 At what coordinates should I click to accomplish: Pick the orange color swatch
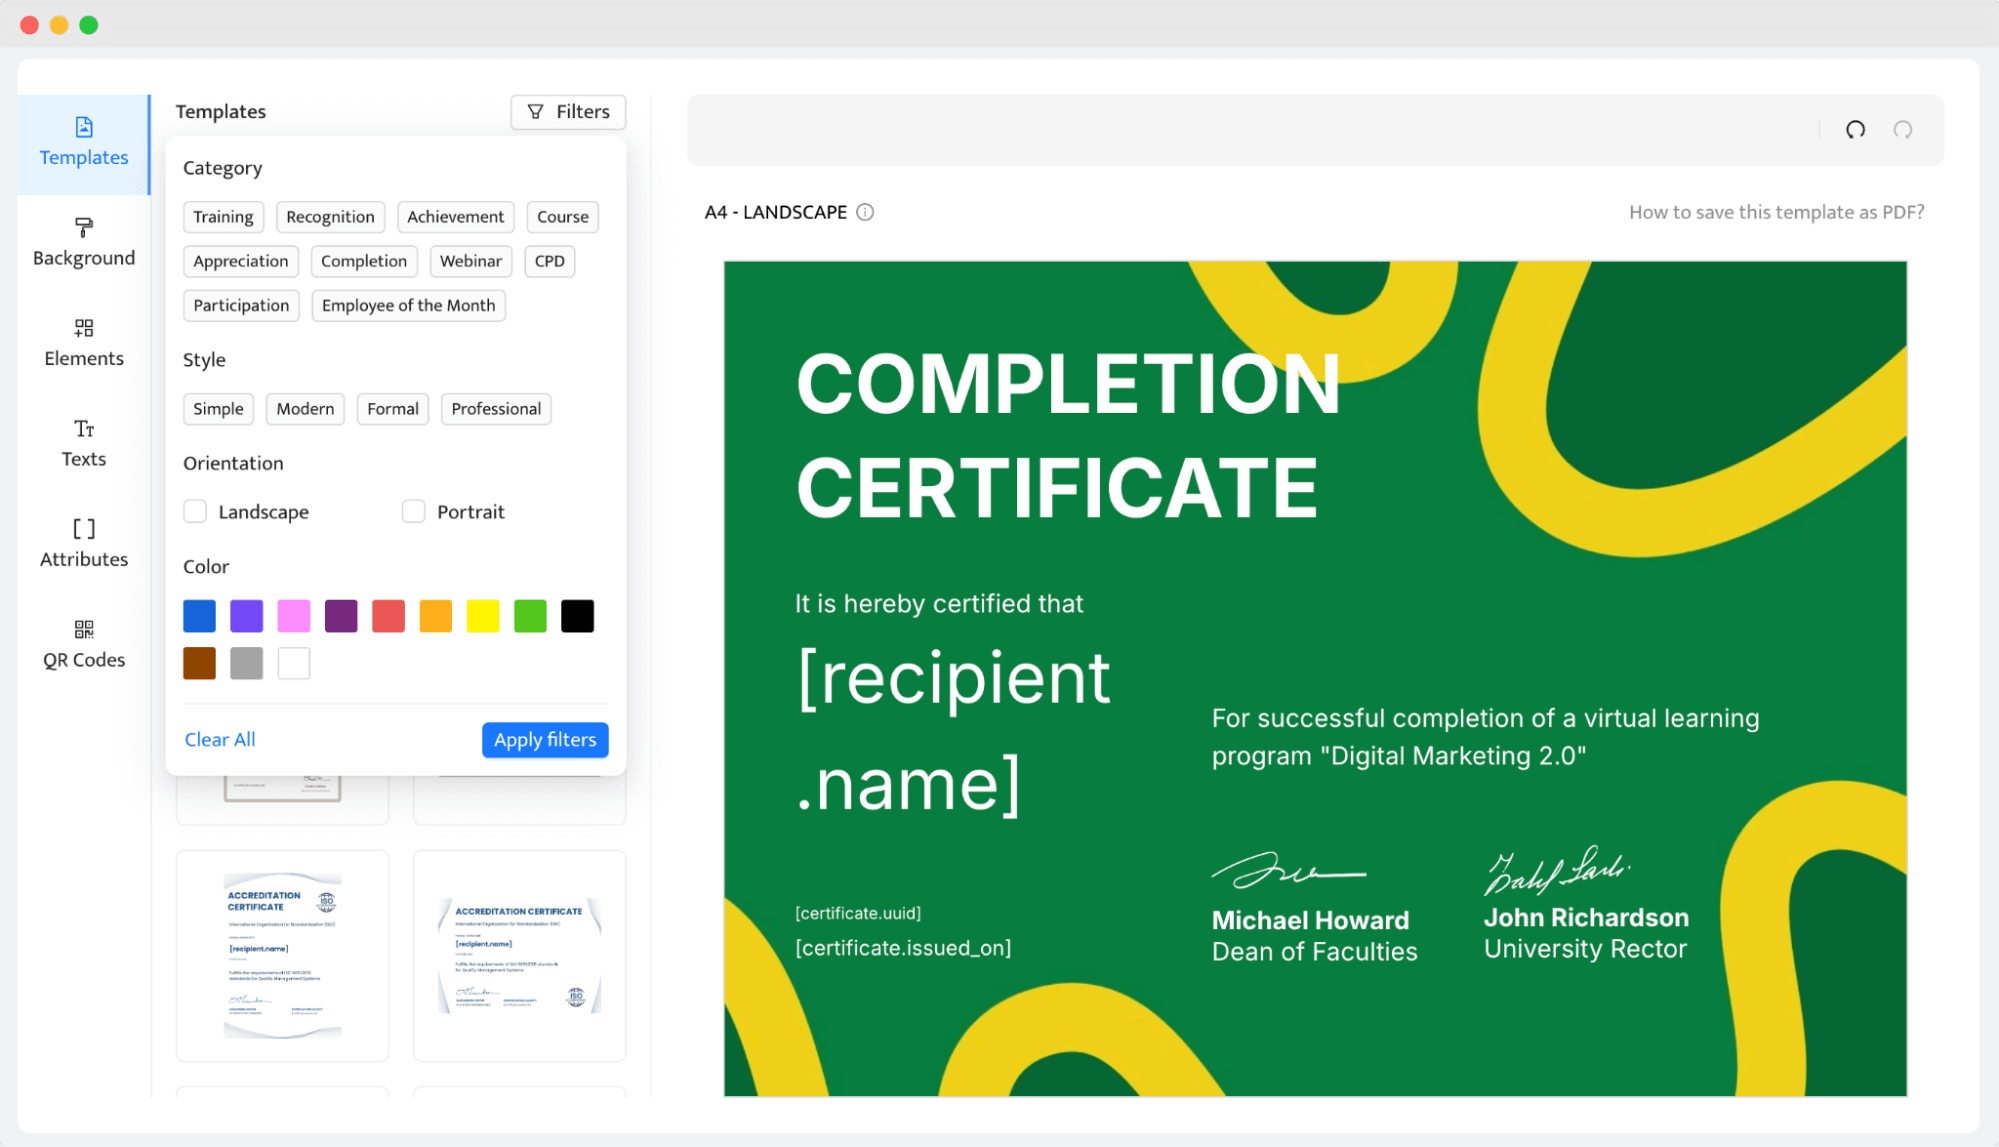coord(436,616)
